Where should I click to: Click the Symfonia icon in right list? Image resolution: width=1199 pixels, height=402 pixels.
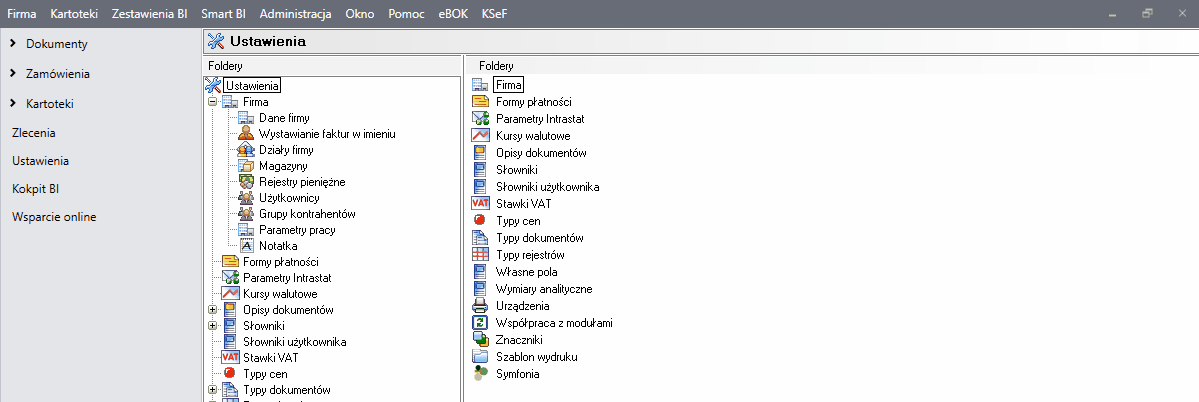pos(479,374)
